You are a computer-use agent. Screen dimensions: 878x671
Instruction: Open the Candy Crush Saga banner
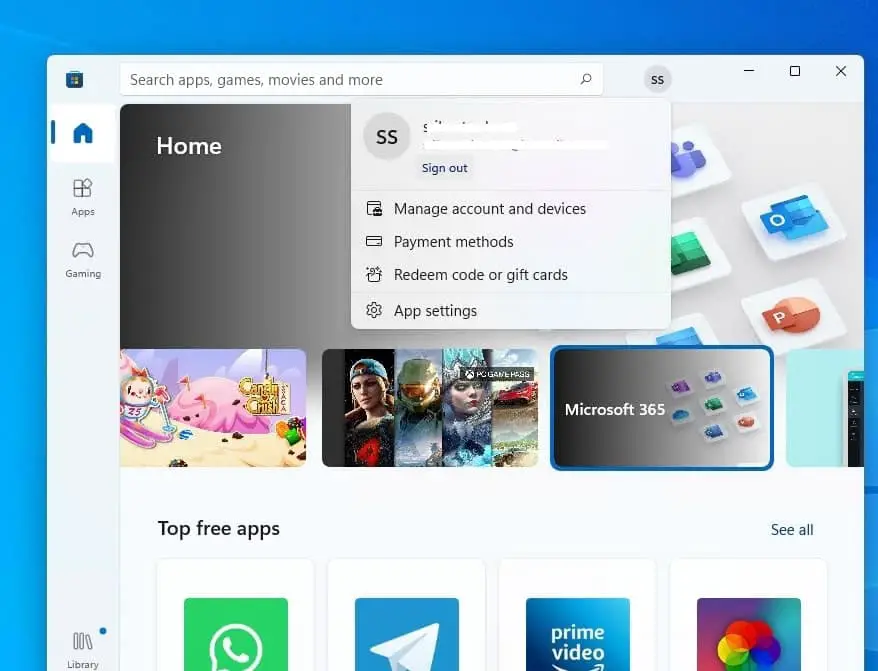(213, 408)
